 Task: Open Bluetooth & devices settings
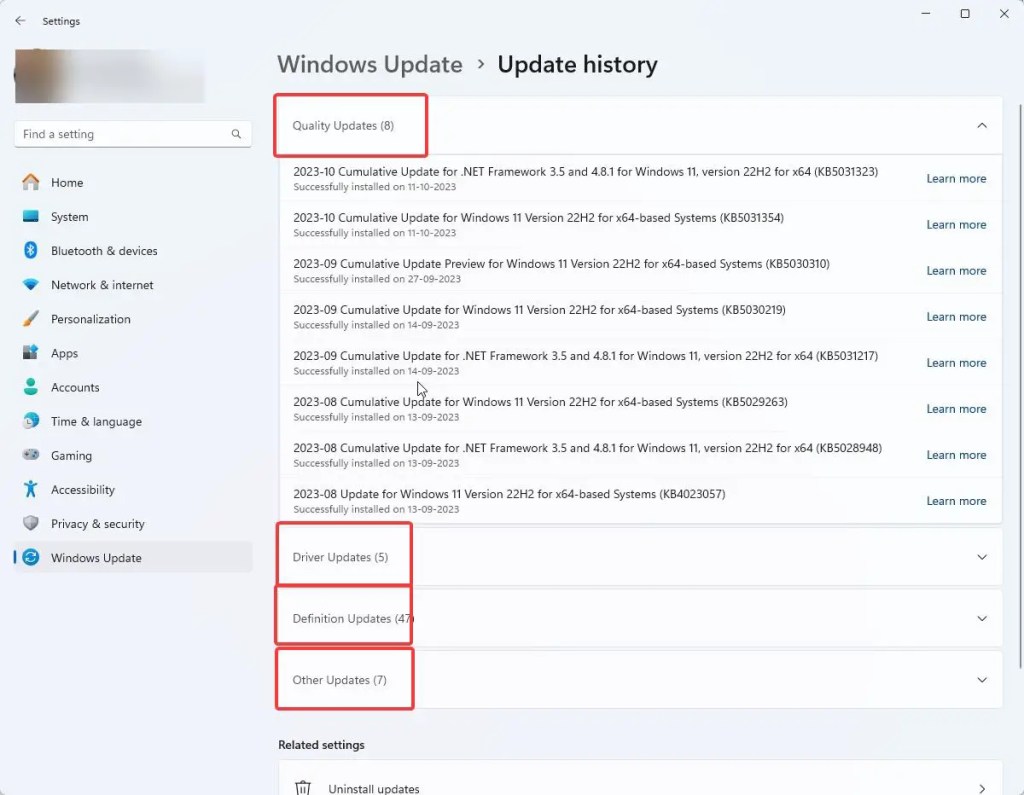click(x=31, y=251)
